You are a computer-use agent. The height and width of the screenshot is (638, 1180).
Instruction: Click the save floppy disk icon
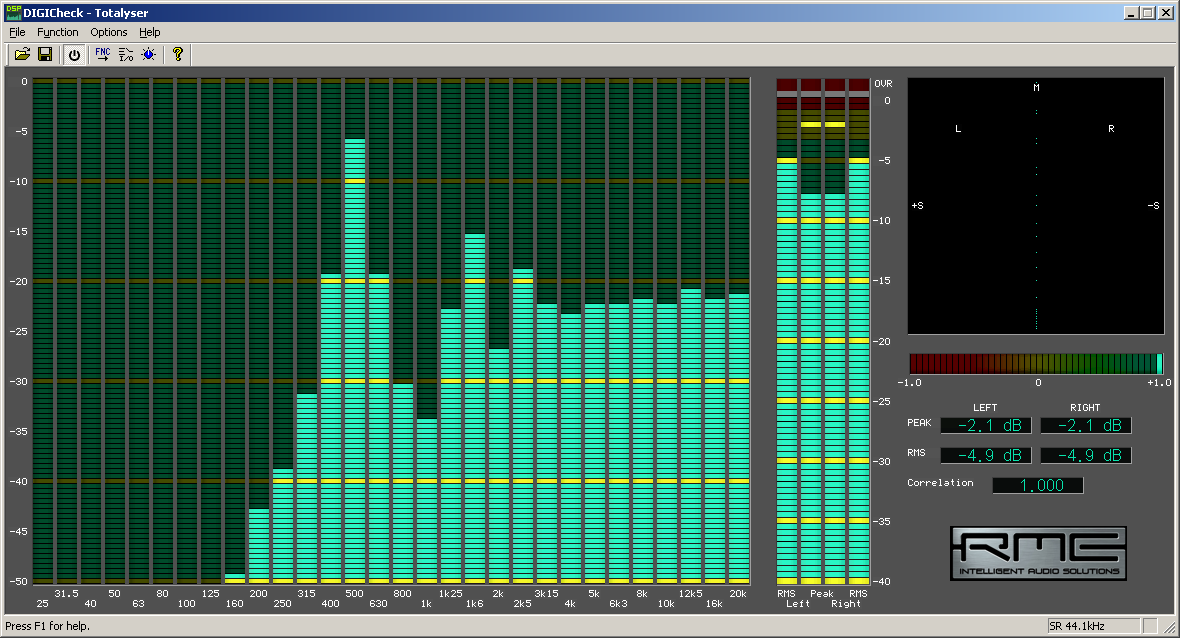pos(45,54)
